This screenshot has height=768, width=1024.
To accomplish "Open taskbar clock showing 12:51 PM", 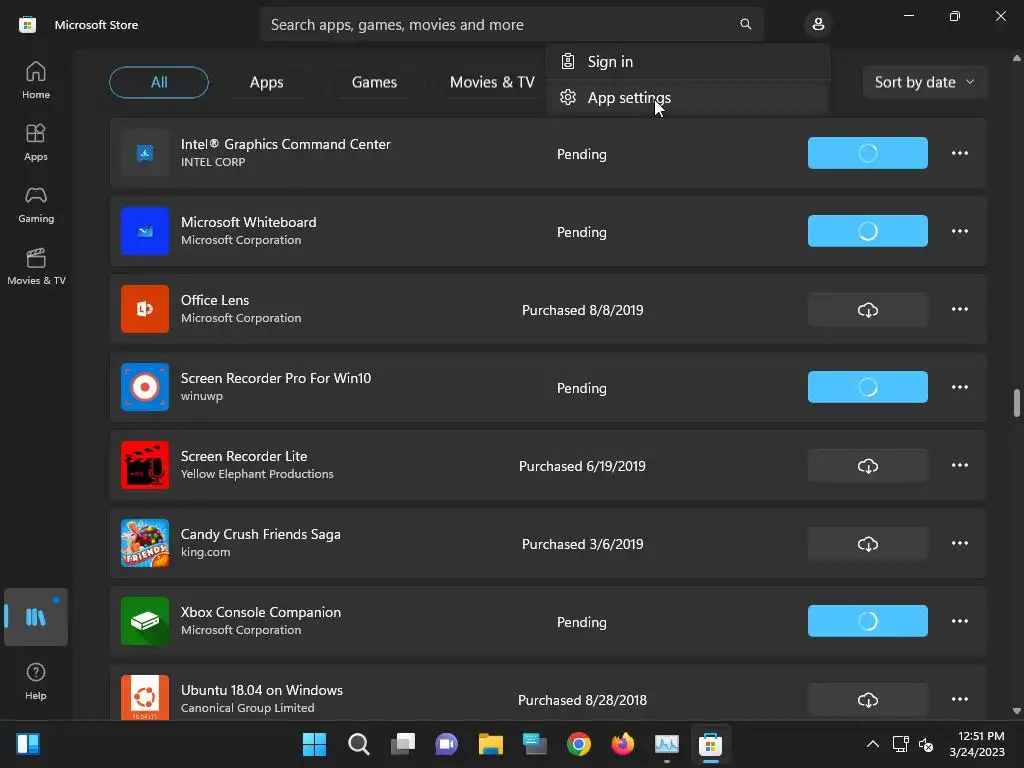I will (977, 744).
